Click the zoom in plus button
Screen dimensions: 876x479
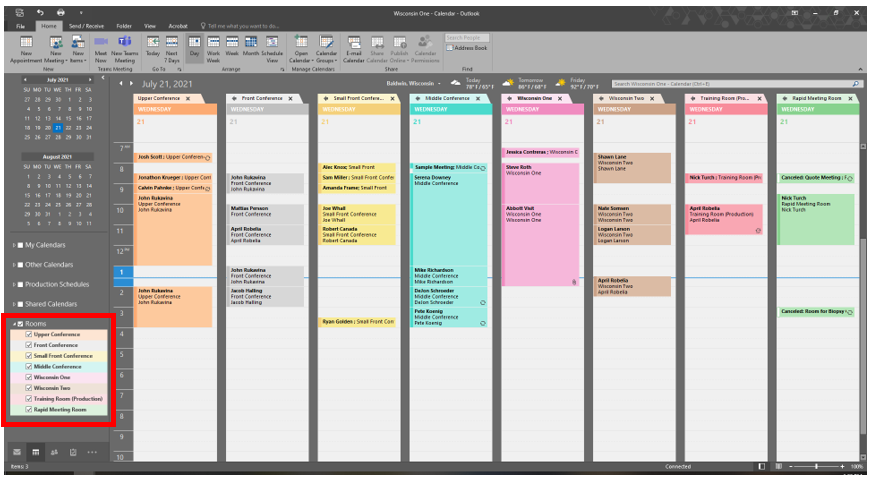click(842, 466)
